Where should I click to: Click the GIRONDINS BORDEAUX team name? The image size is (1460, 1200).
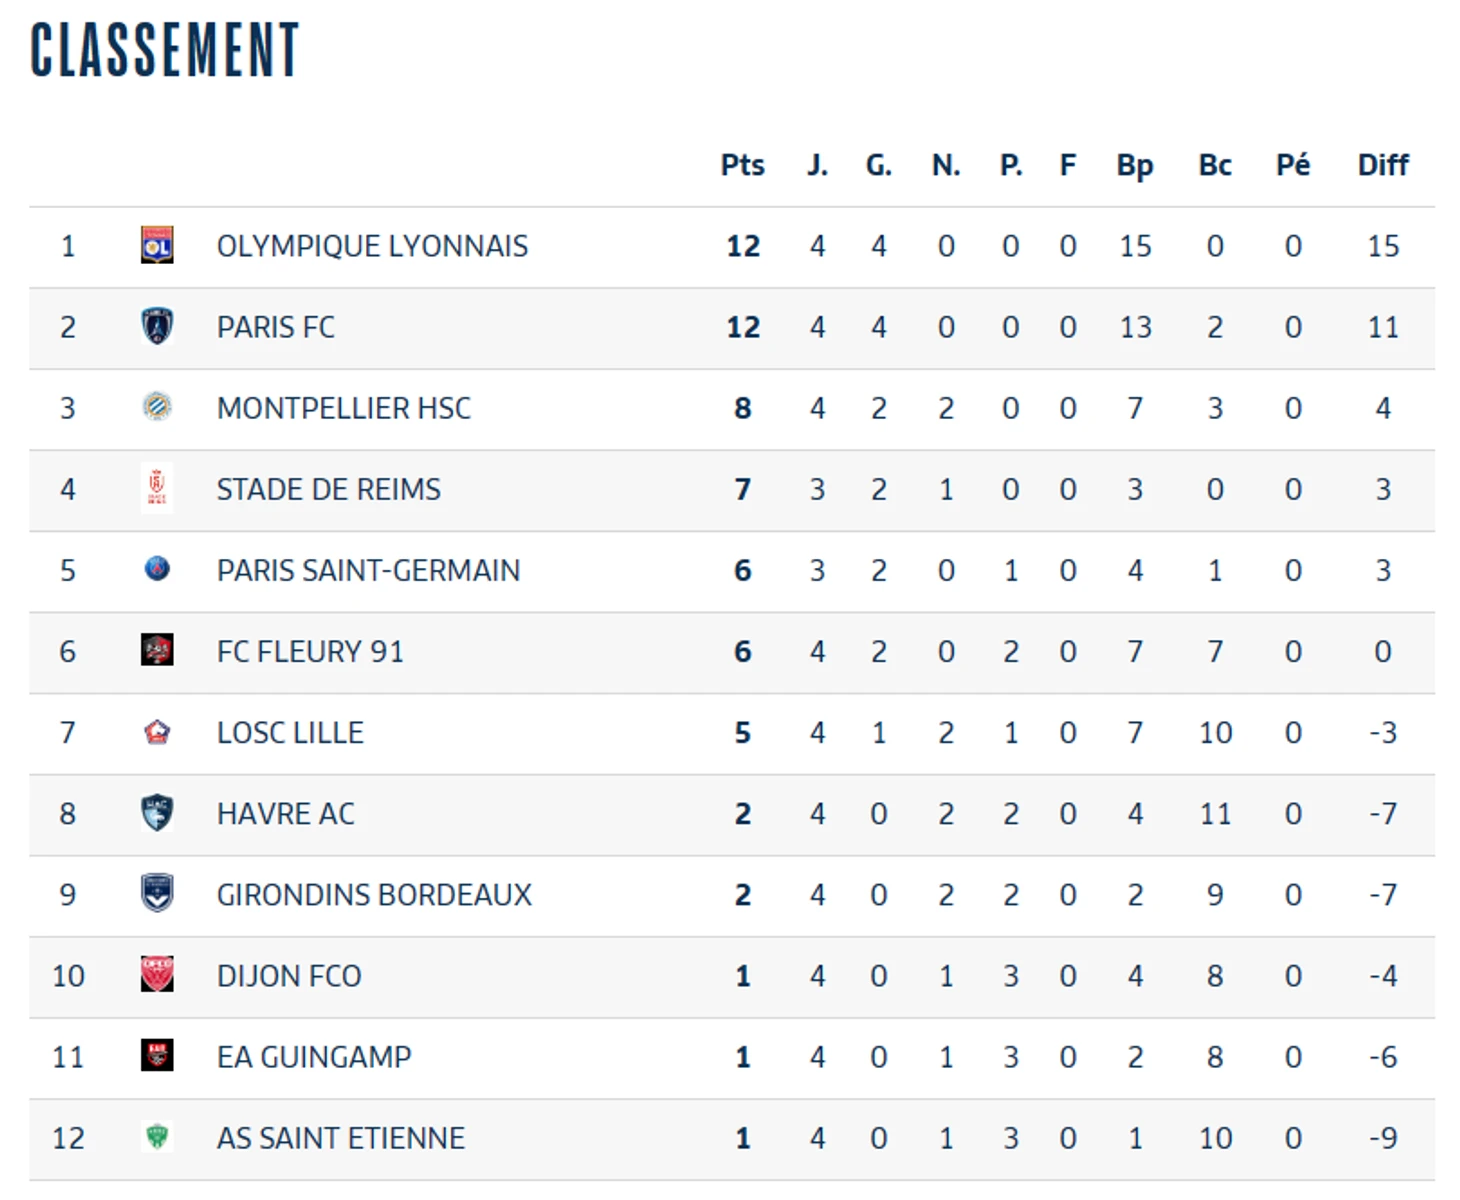(x=374, y=895)
